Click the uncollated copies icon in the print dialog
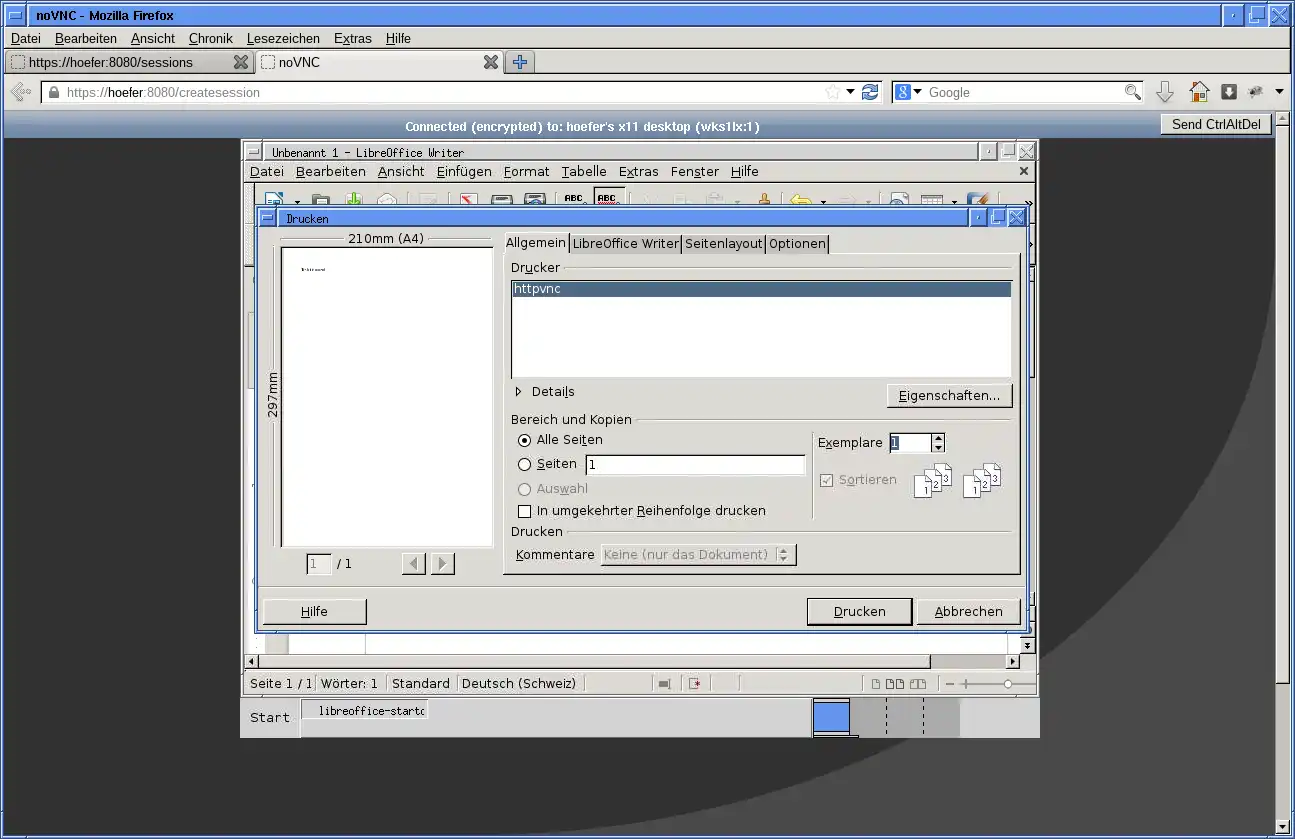The width and height of the screenshot is (1295, 839). pos(982,480)
